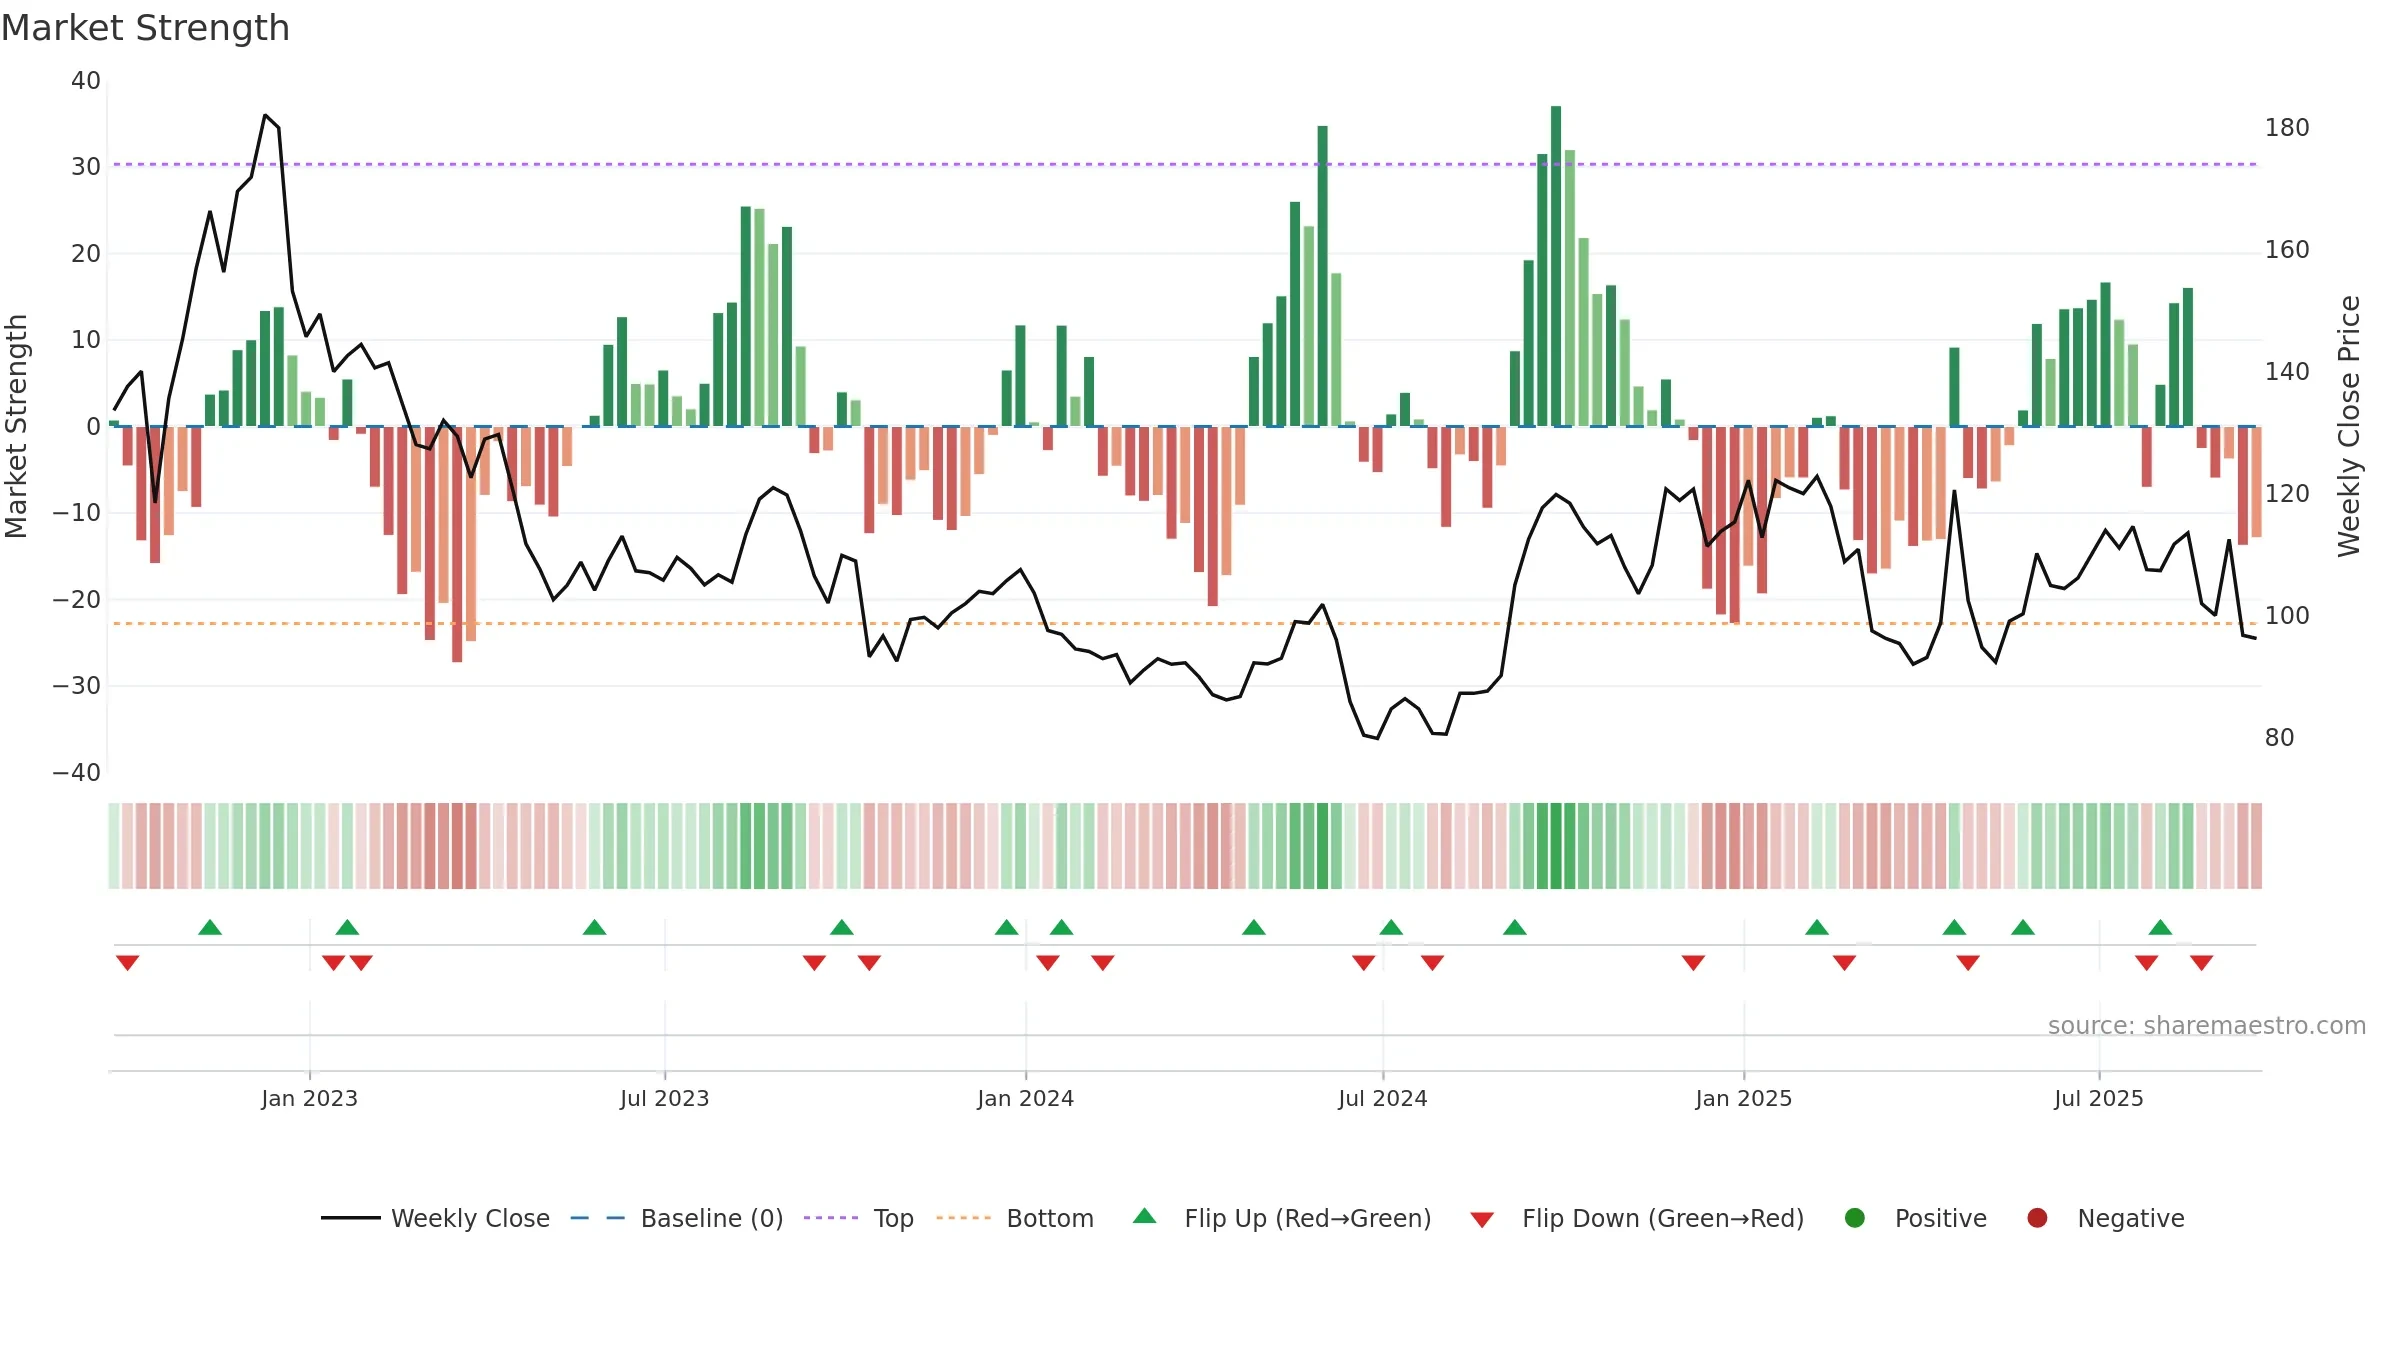Click the 80 tick on price axis
The image size is (2400, 1350).
coord(2279,737)
